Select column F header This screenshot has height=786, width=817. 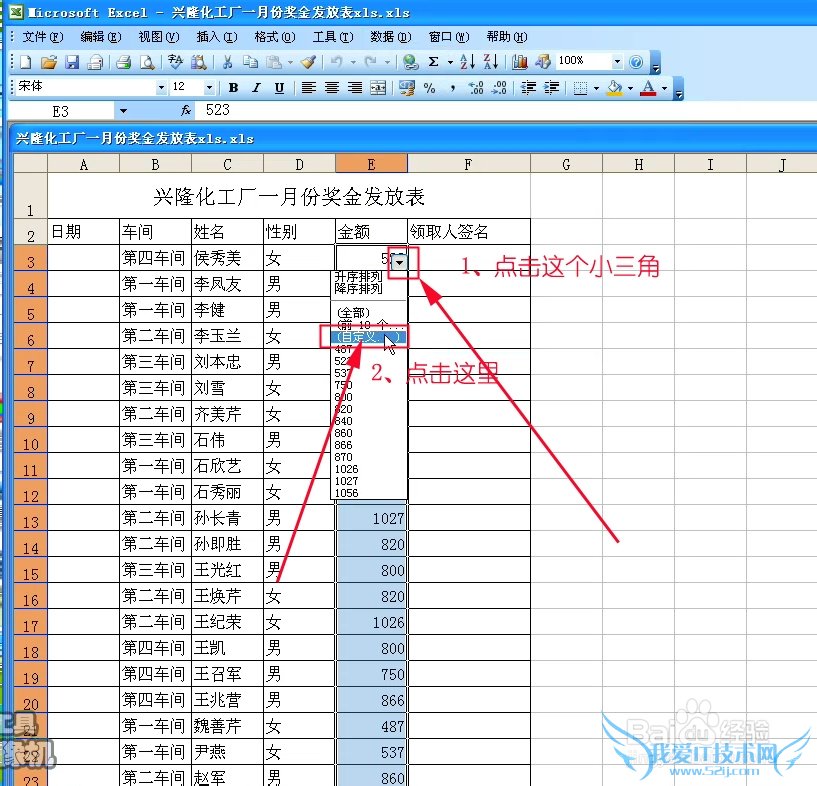(x=468, y=165)
